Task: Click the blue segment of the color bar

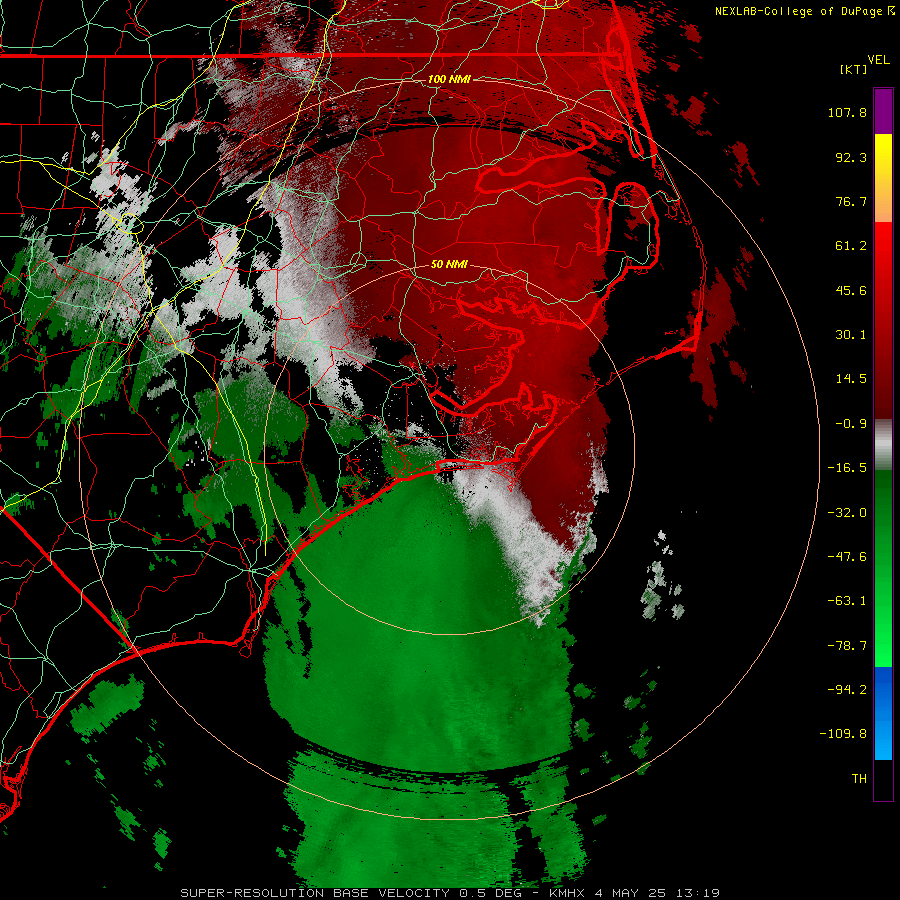Action: pyautogui.click(x=883, y=713)
